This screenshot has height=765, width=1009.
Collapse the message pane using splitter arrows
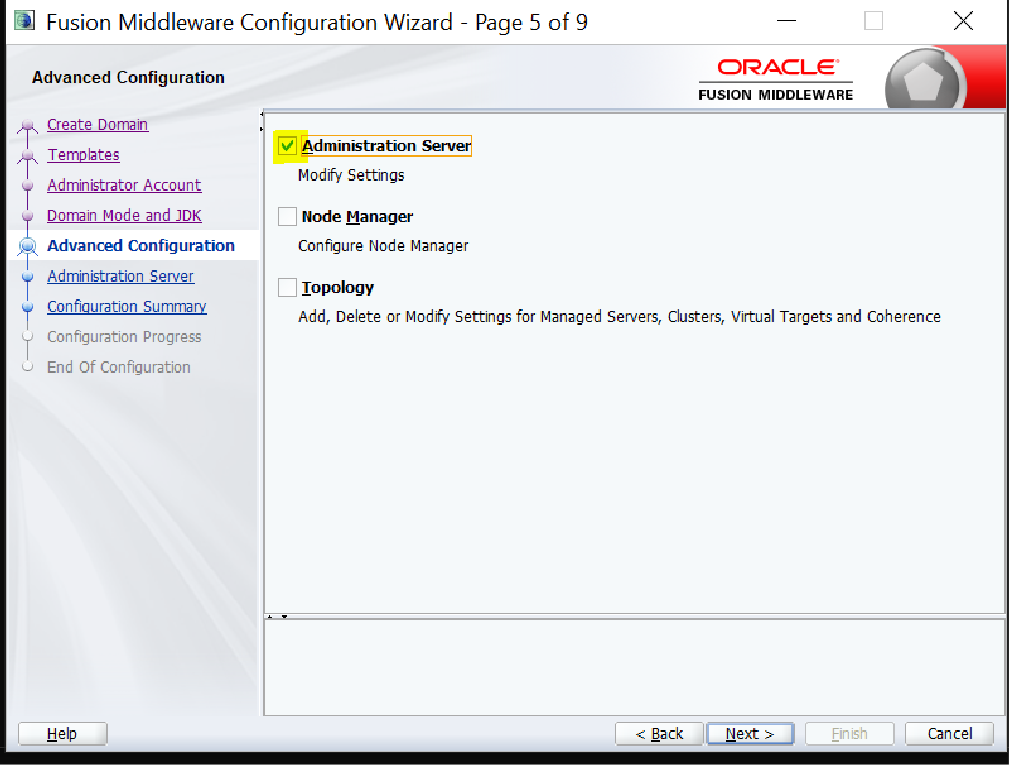pos(285,616)
